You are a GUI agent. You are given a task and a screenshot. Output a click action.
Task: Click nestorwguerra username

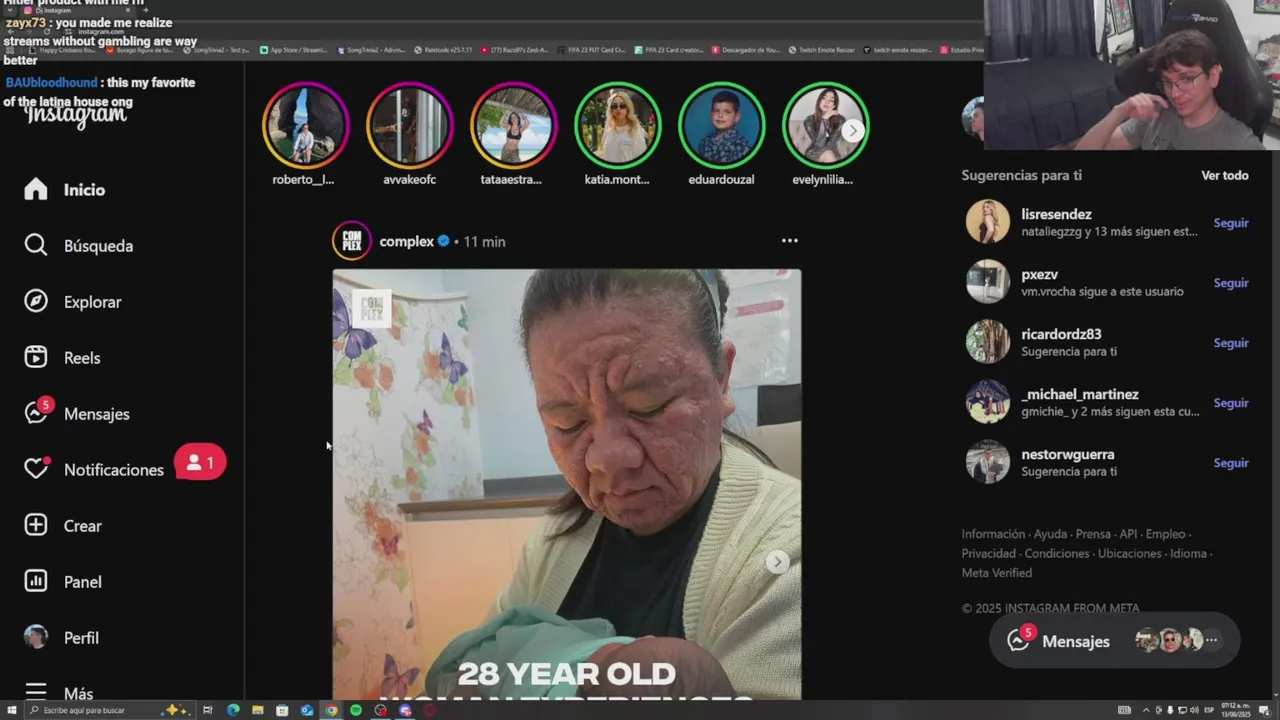(x=1068, y=454)
